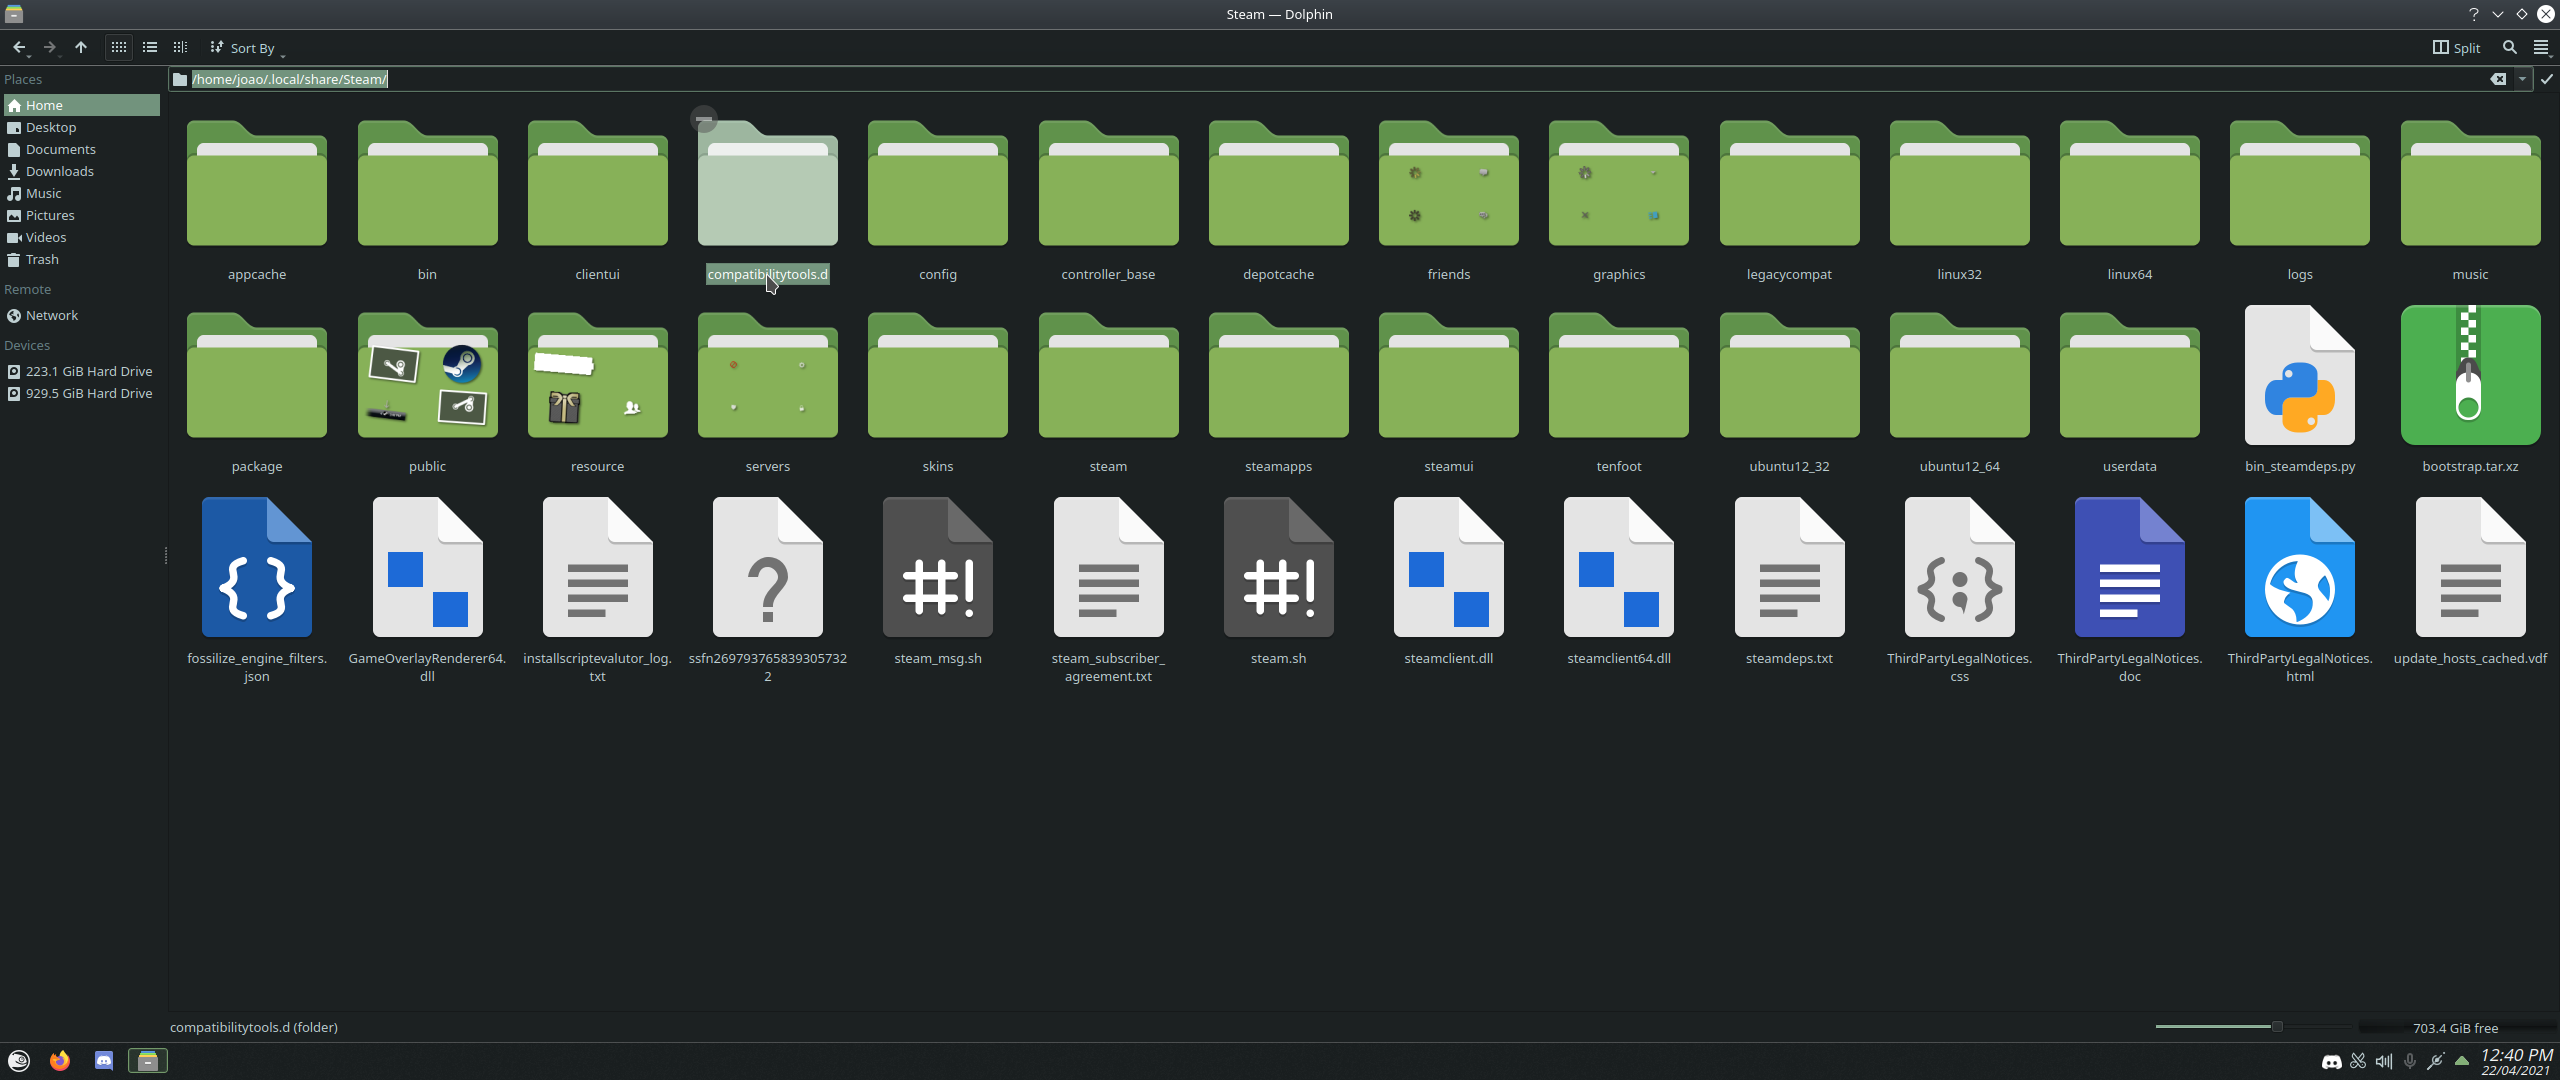This screenshot has width=2560, height=1080.
Task: Go forward in folder history
Action: [49, 47]
